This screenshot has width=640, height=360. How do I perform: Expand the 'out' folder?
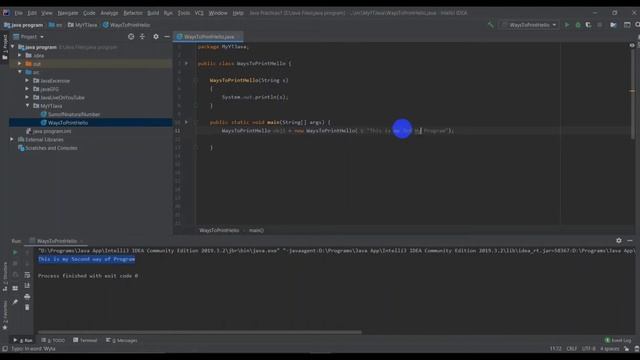coord(20,64)
